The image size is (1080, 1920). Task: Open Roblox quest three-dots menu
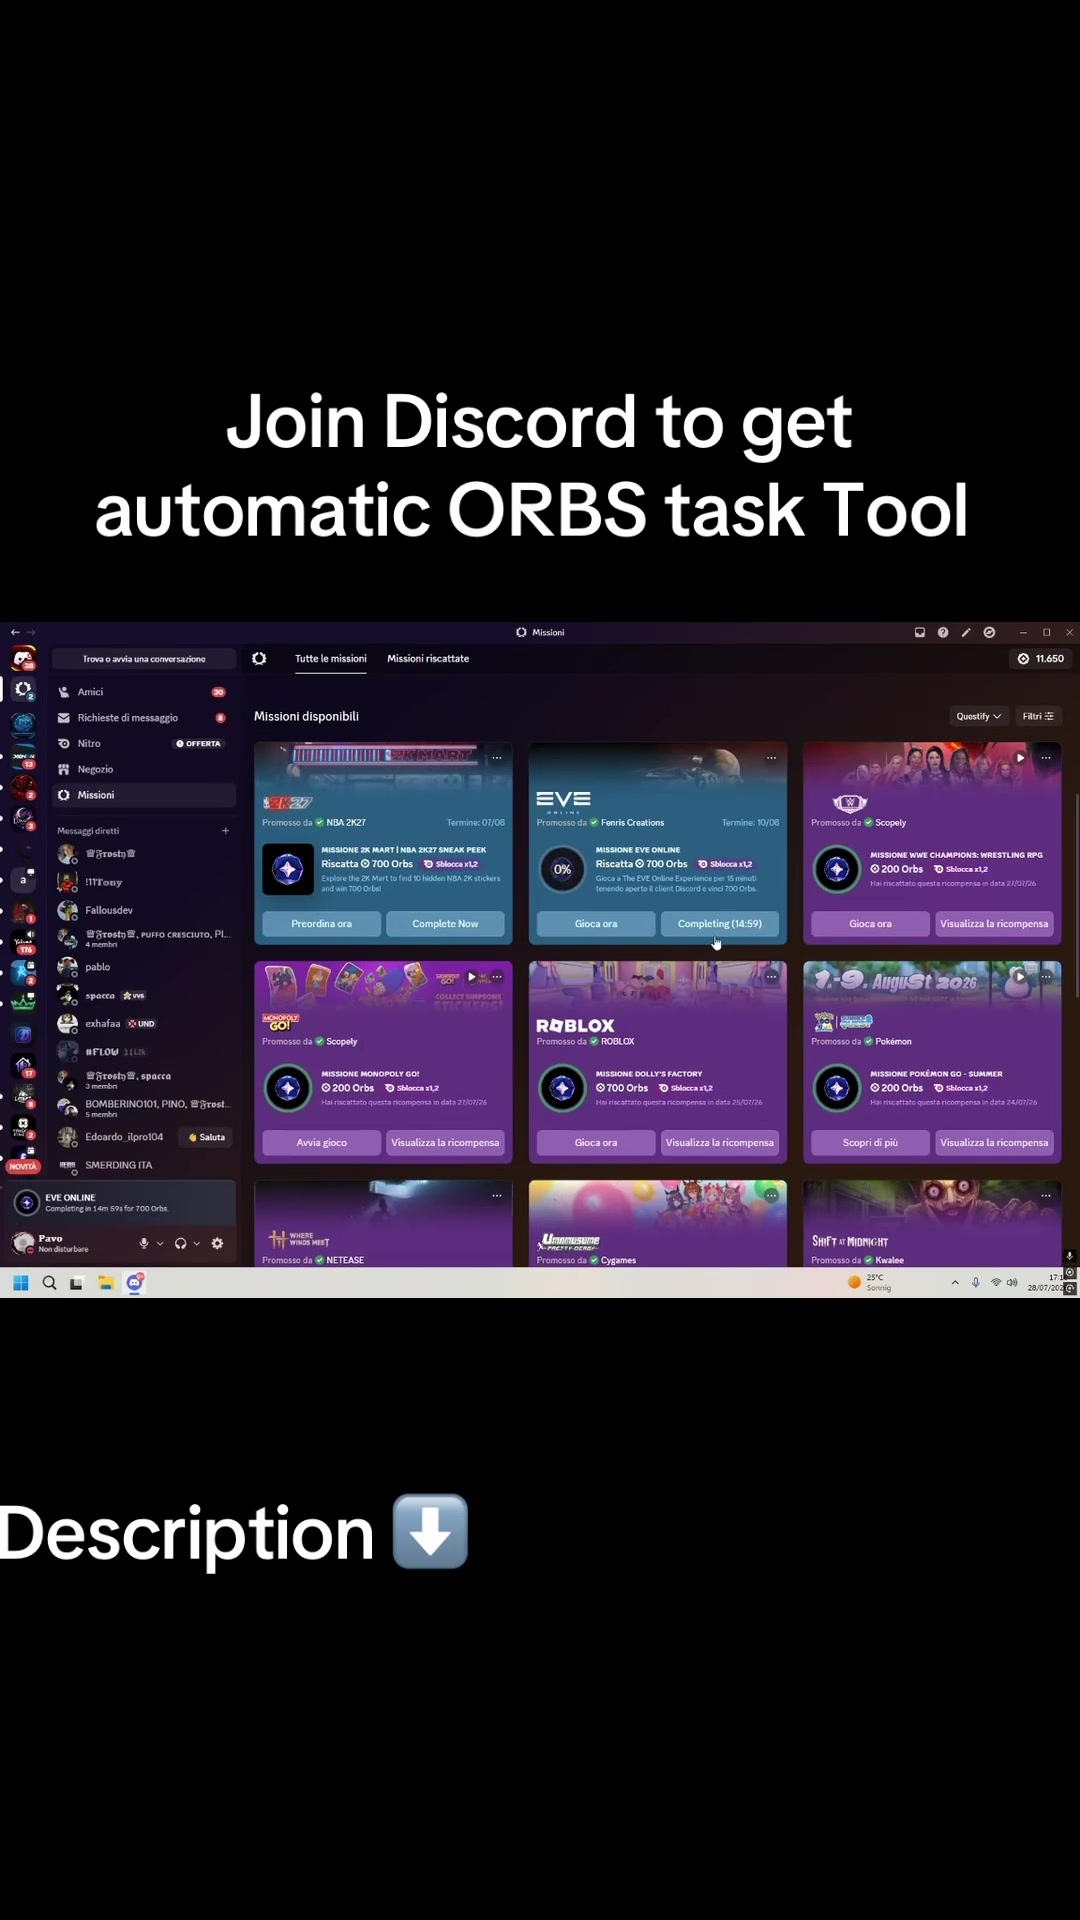pos(772,977)
